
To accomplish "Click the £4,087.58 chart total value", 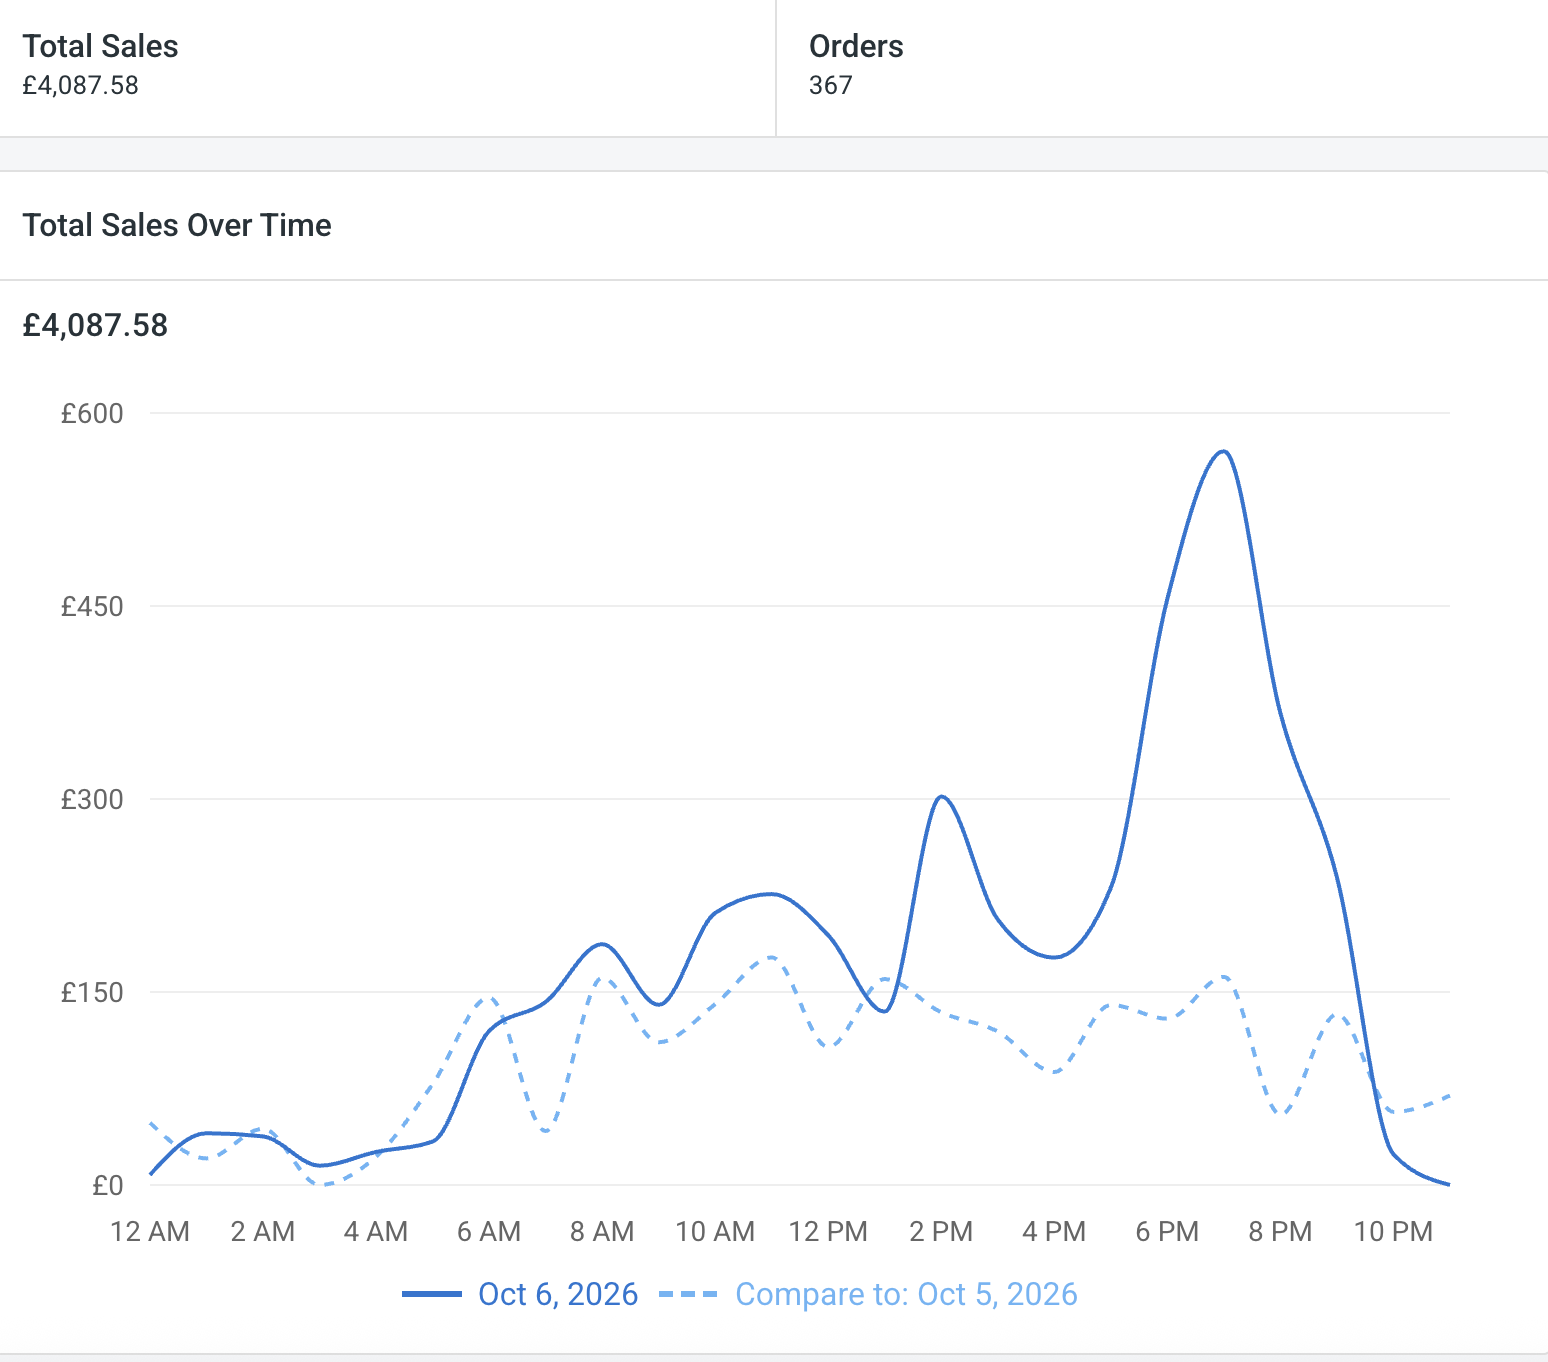I will pos(95,325).
